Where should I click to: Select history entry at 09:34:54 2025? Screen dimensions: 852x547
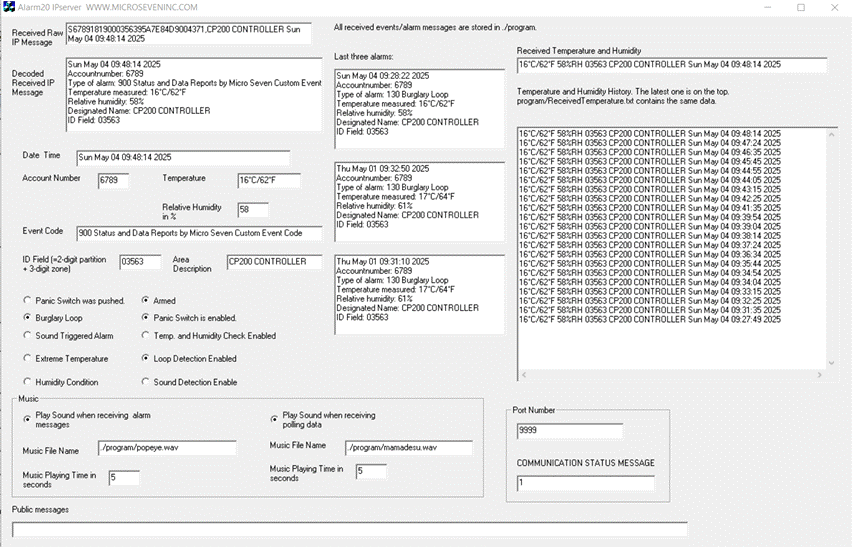650,273
